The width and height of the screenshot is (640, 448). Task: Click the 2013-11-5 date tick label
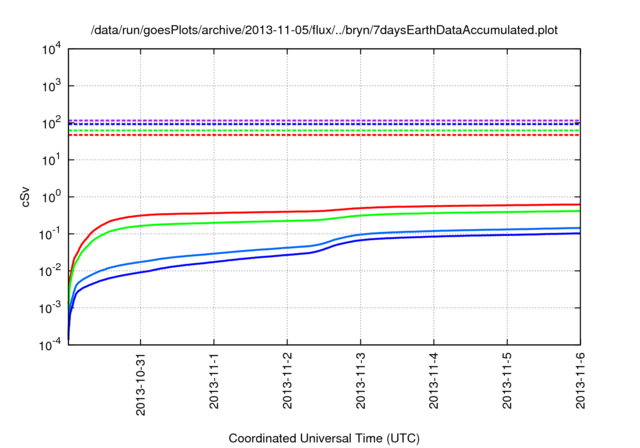point(507,381)
